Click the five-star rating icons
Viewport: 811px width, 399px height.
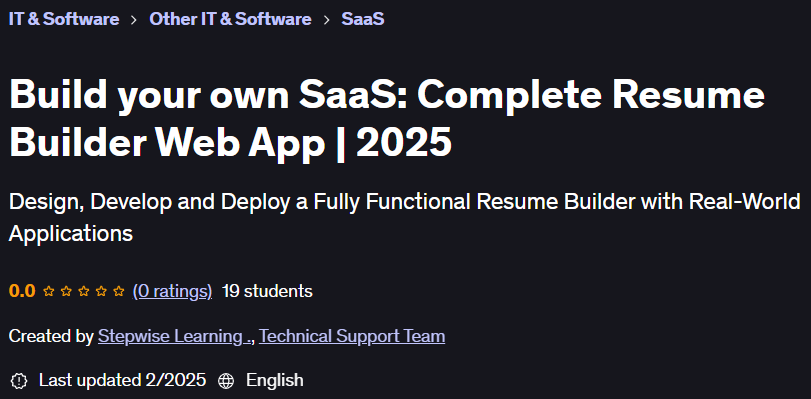coord(84,291)
